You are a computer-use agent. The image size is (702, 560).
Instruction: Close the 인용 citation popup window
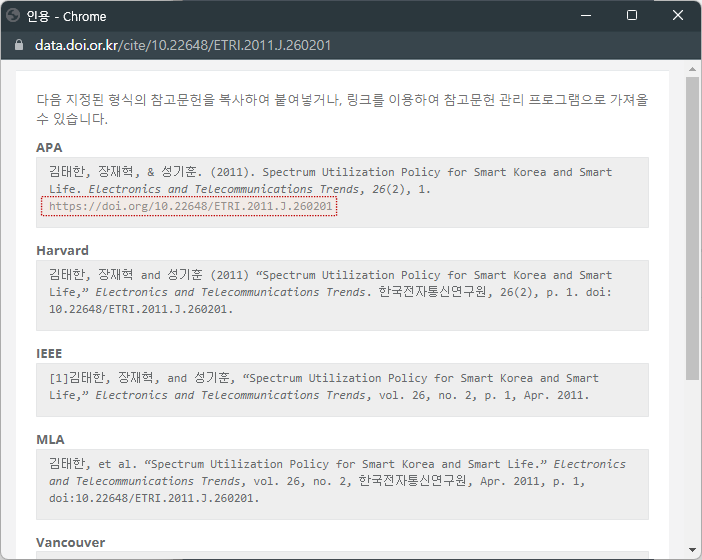(678, 15)
